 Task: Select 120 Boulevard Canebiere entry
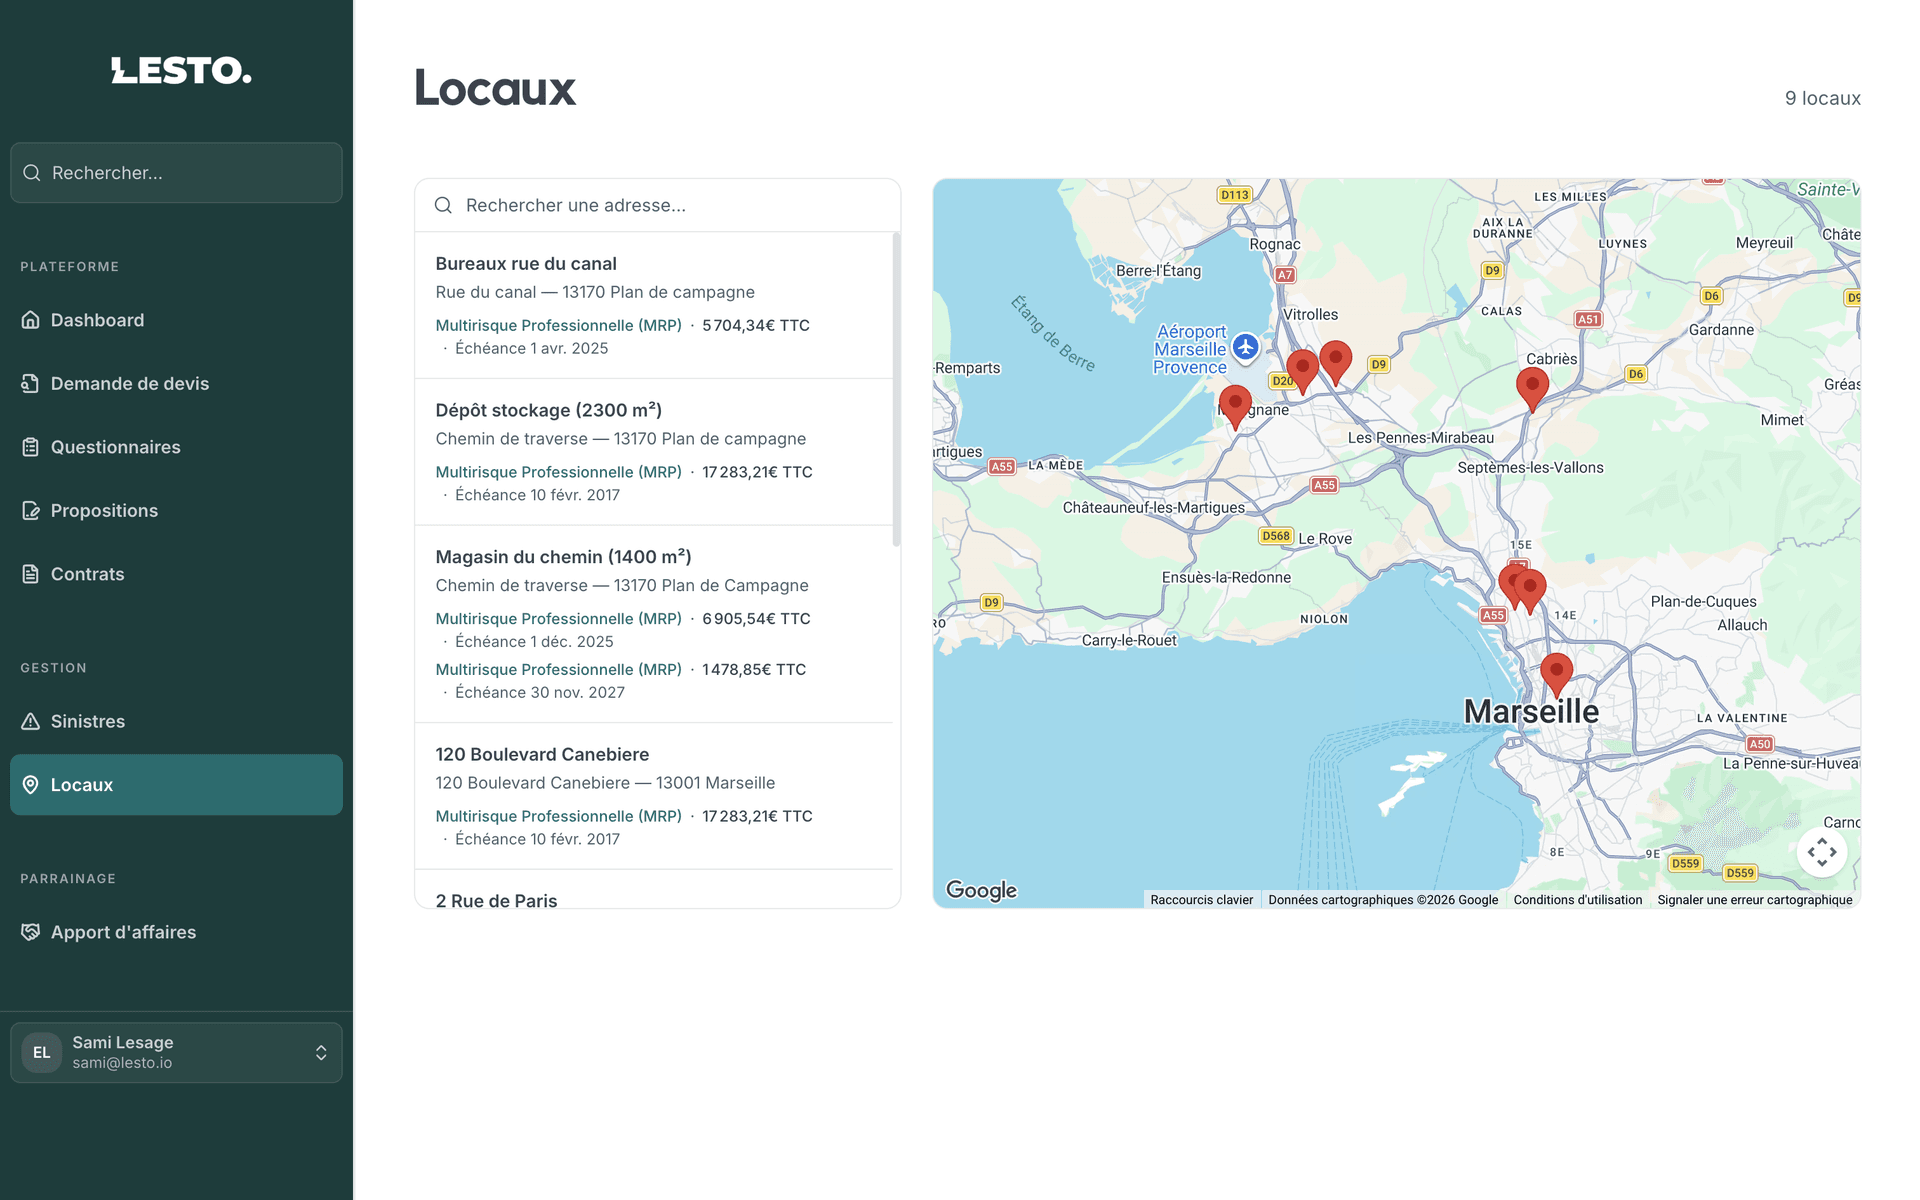[x=654, y=796]
